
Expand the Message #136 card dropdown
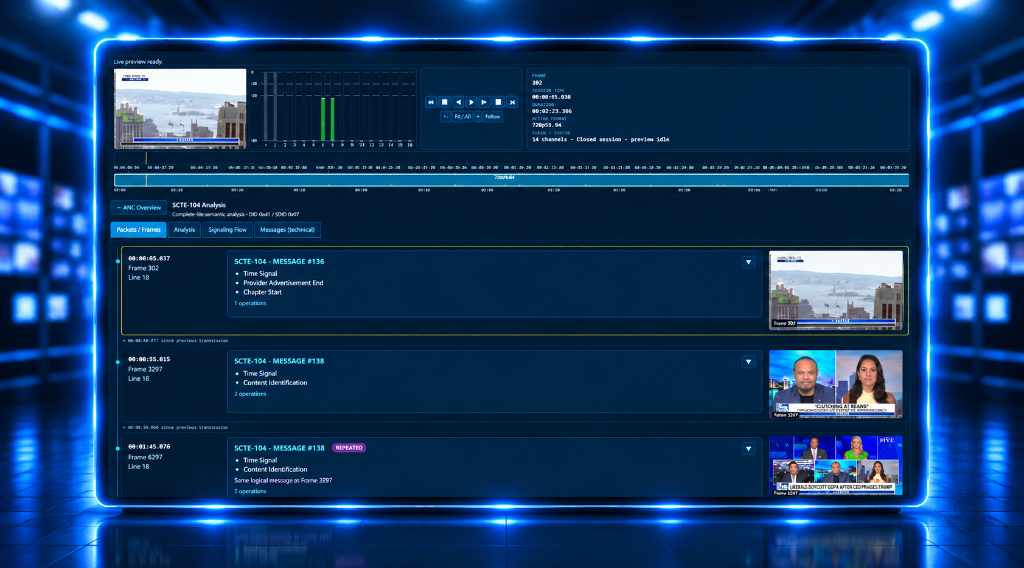[748, 262]
